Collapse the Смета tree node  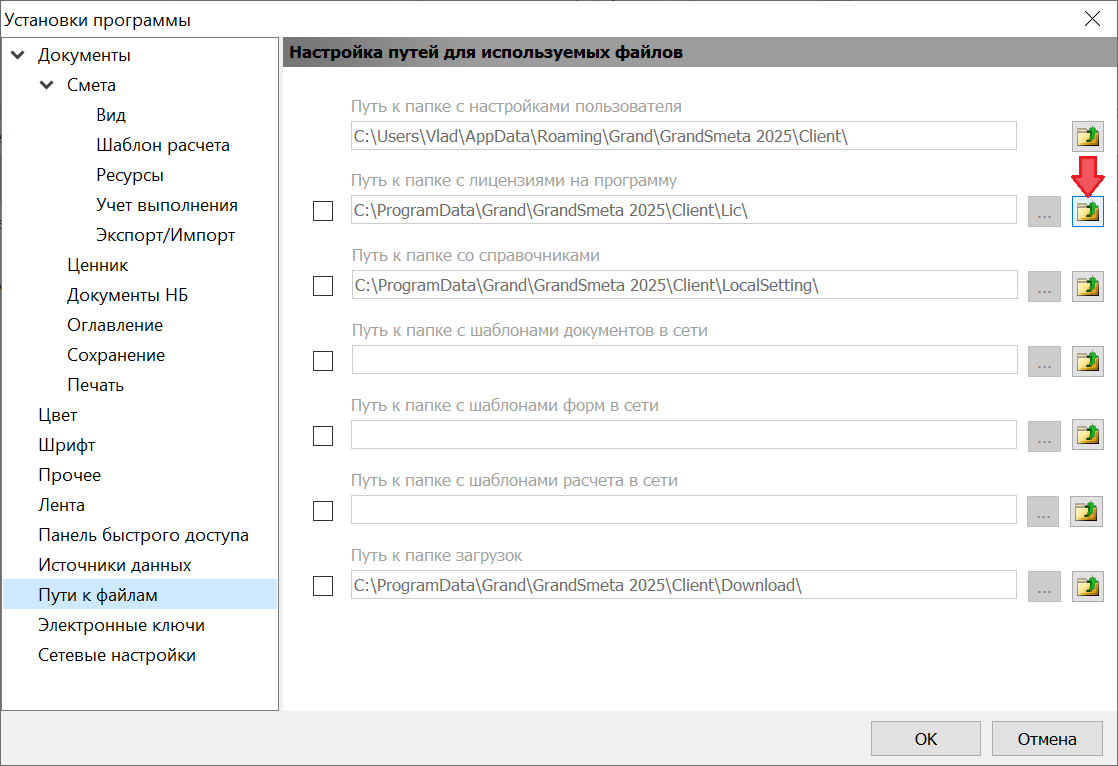point(47,85)
